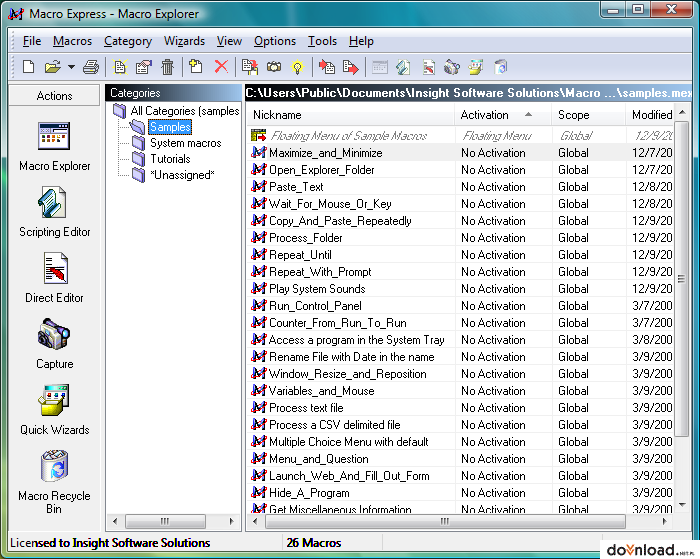The height and width of the screenshot is (559, 700).
Task: Open Quick Wizards in the Actions panel
Action: coord(54,410)
